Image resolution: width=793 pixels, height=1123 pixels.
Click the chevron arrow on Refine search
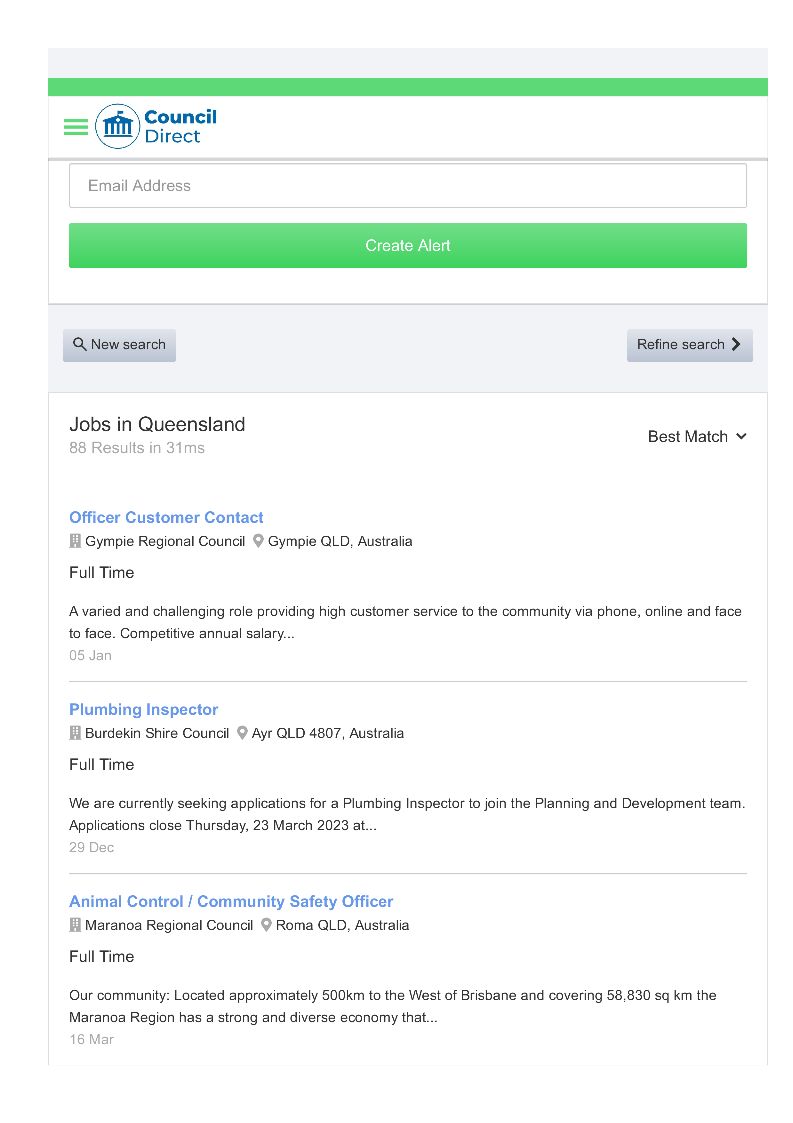coord(737,345)
